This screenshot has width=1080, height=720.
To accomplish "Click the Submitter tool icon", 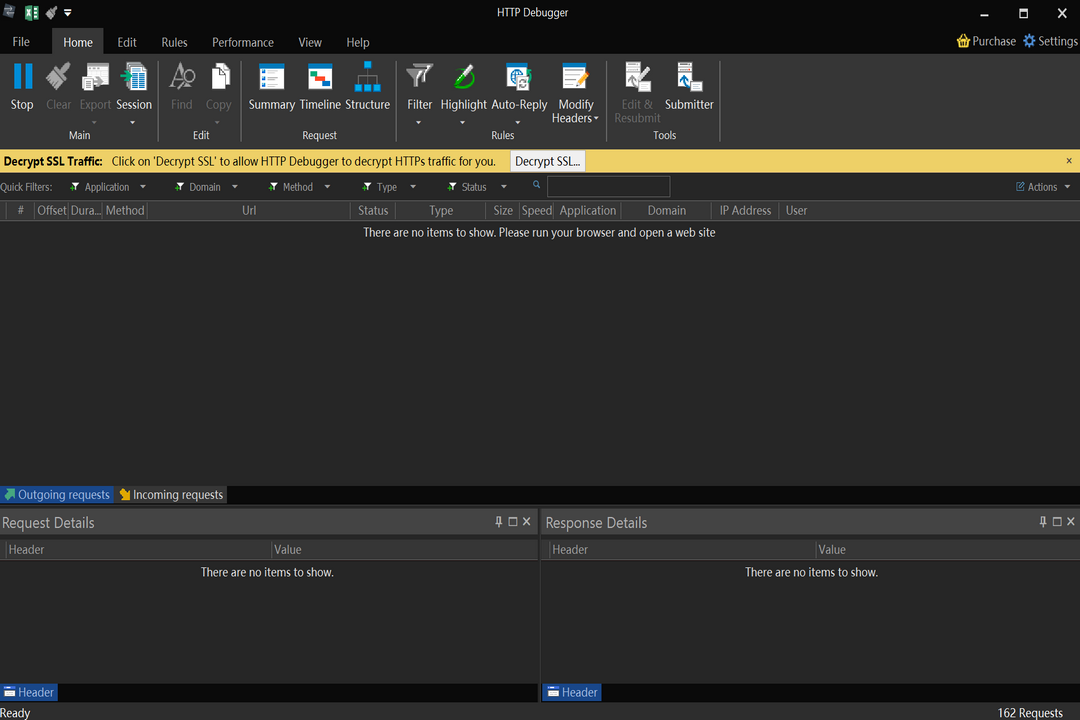I will point(689,78).
